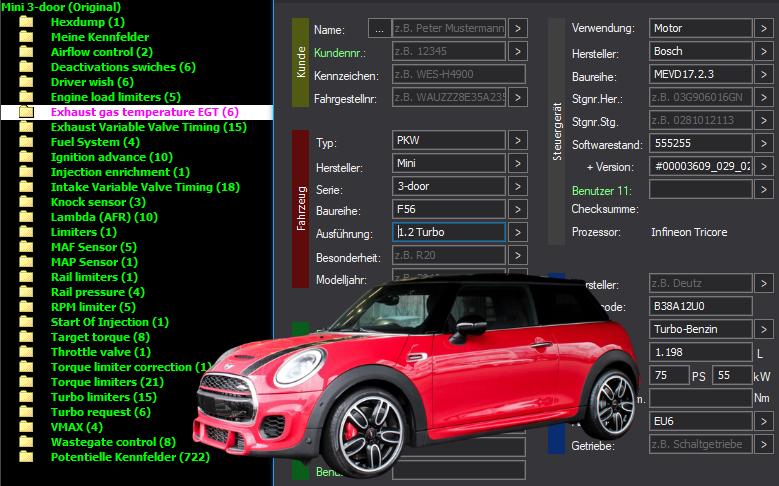Select Knock sensor (3) folder
Screen dimensions: 779x486
(x=98, y=202)
